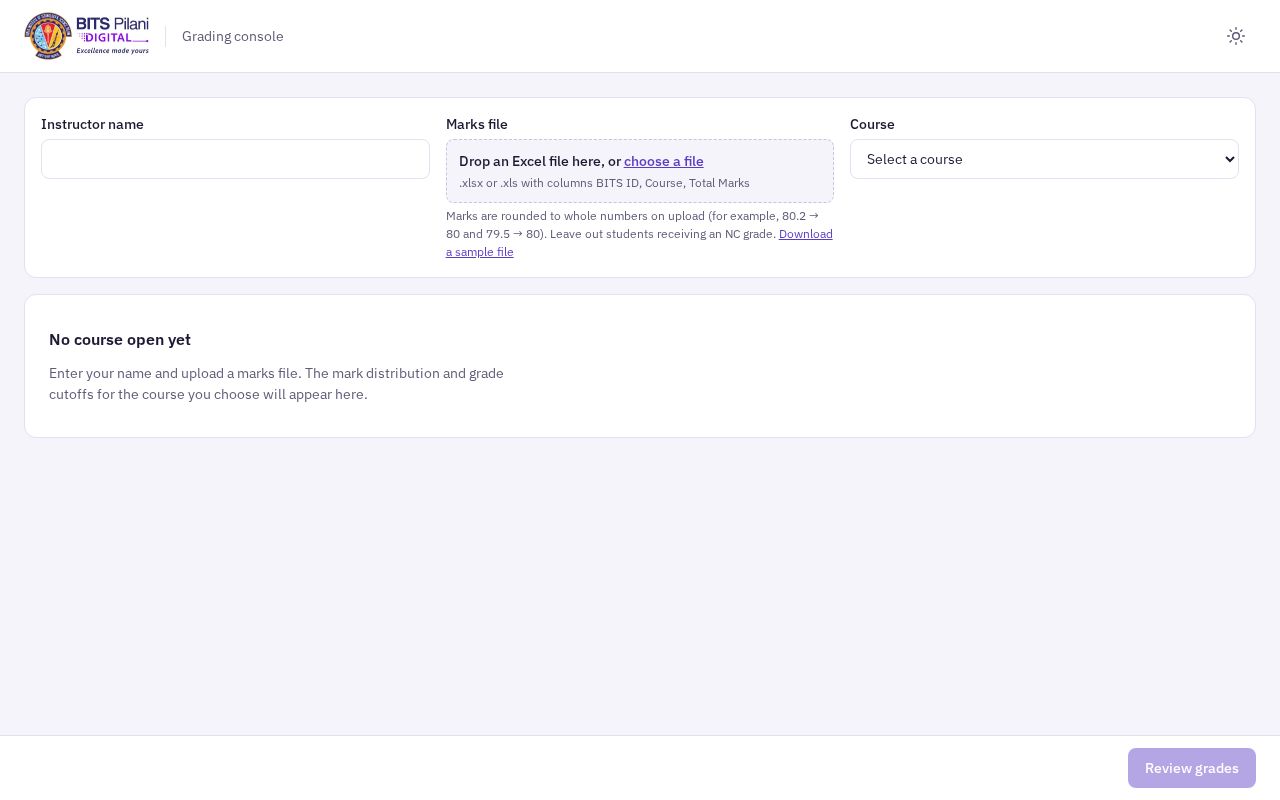Toggle the light/dark theme sun icon
This screenshot has width=1280, height=800.
click(x=1236, y=36)
